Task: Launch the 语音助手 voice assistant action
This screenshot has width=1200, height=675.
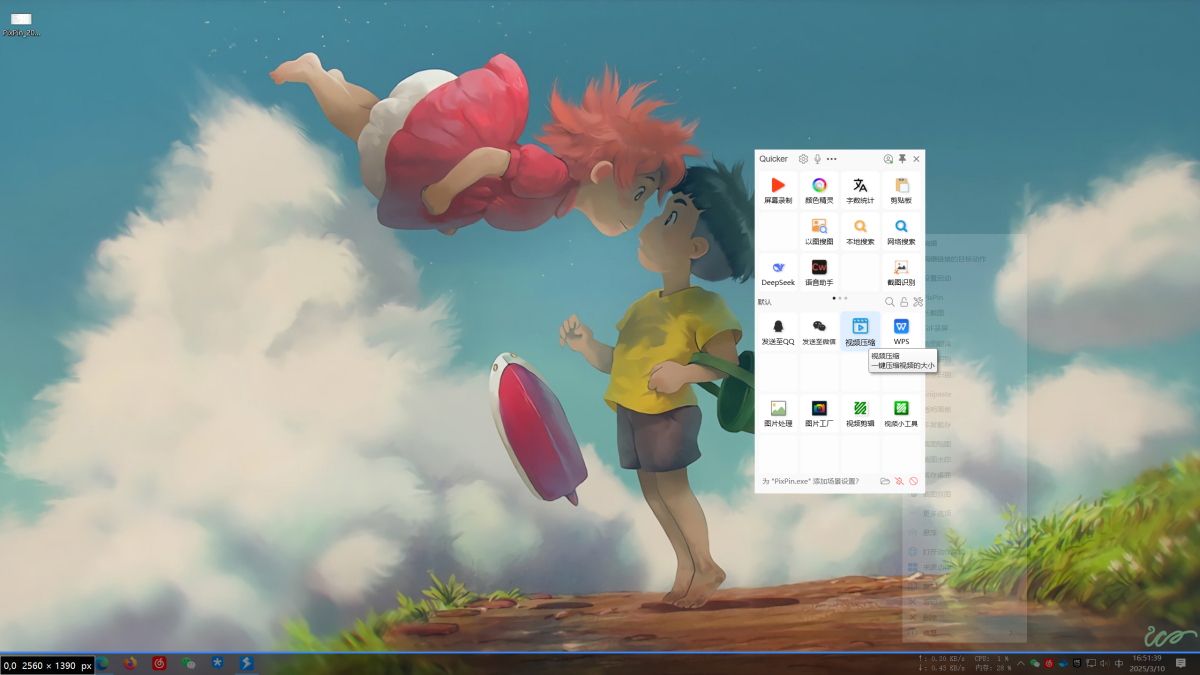Action: click(x=819, y=272)
